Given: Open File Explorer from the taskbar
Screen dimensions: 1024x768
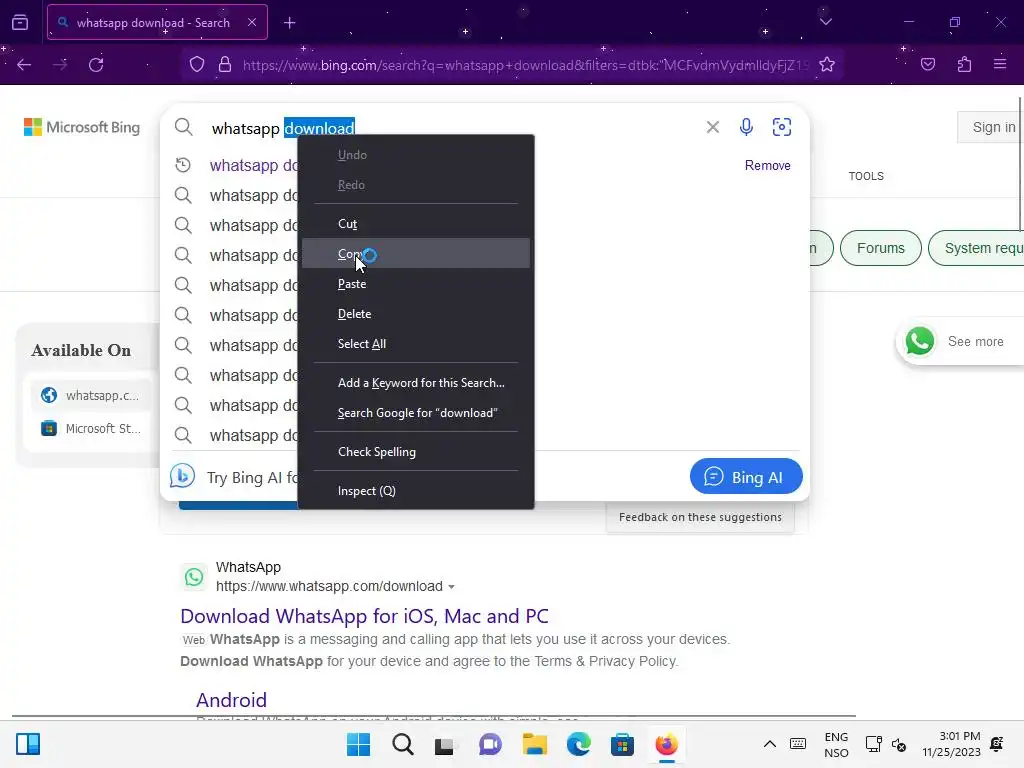Looking at the screenshot, I should pyautogui.click(x=534, y=744).
